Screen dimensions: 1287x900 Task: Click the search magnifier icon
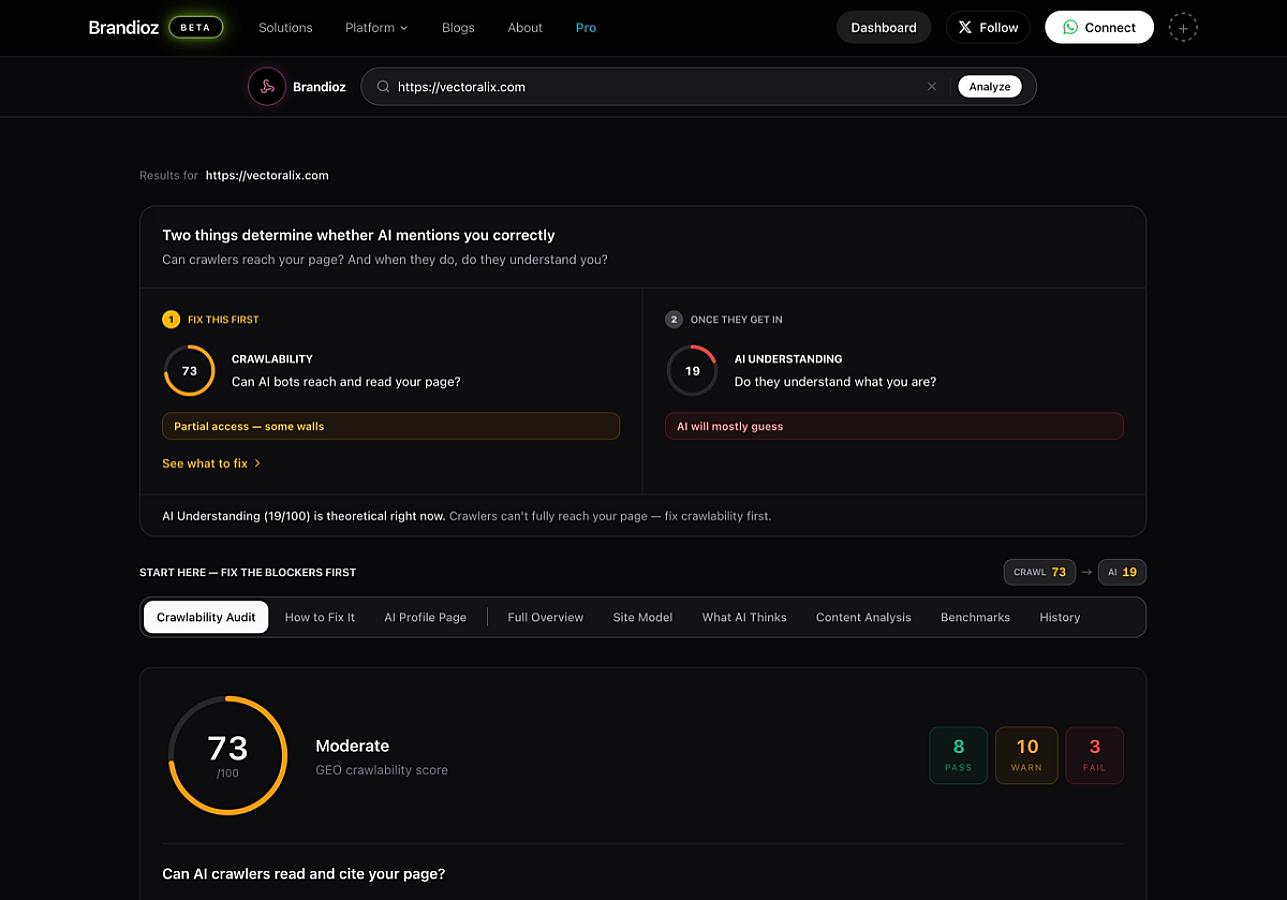tap(383, 87)
